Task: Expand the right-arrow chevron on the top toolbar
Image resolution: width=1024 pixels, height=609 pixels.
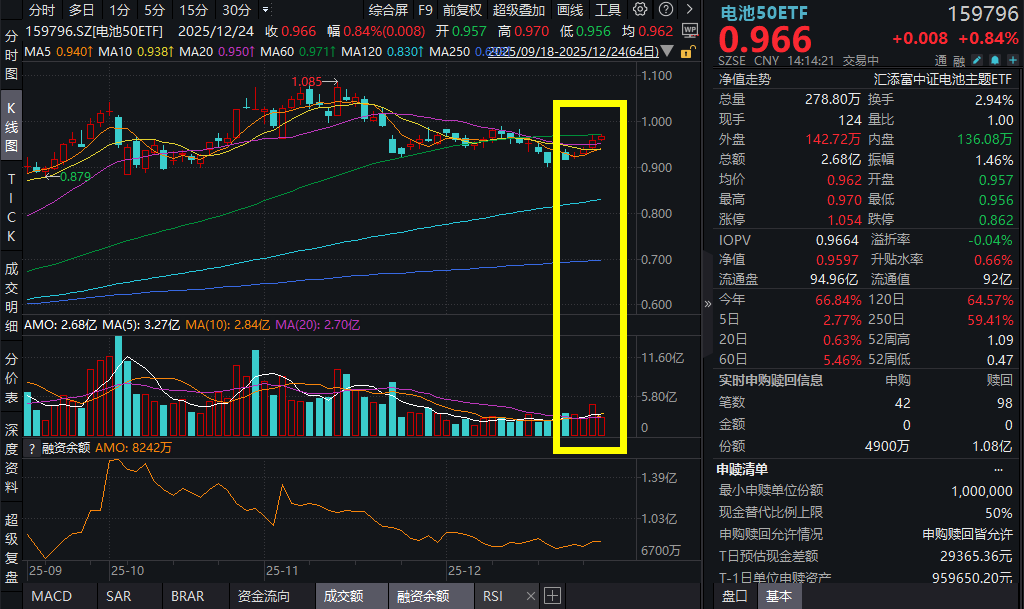Action: click(689, 9)
